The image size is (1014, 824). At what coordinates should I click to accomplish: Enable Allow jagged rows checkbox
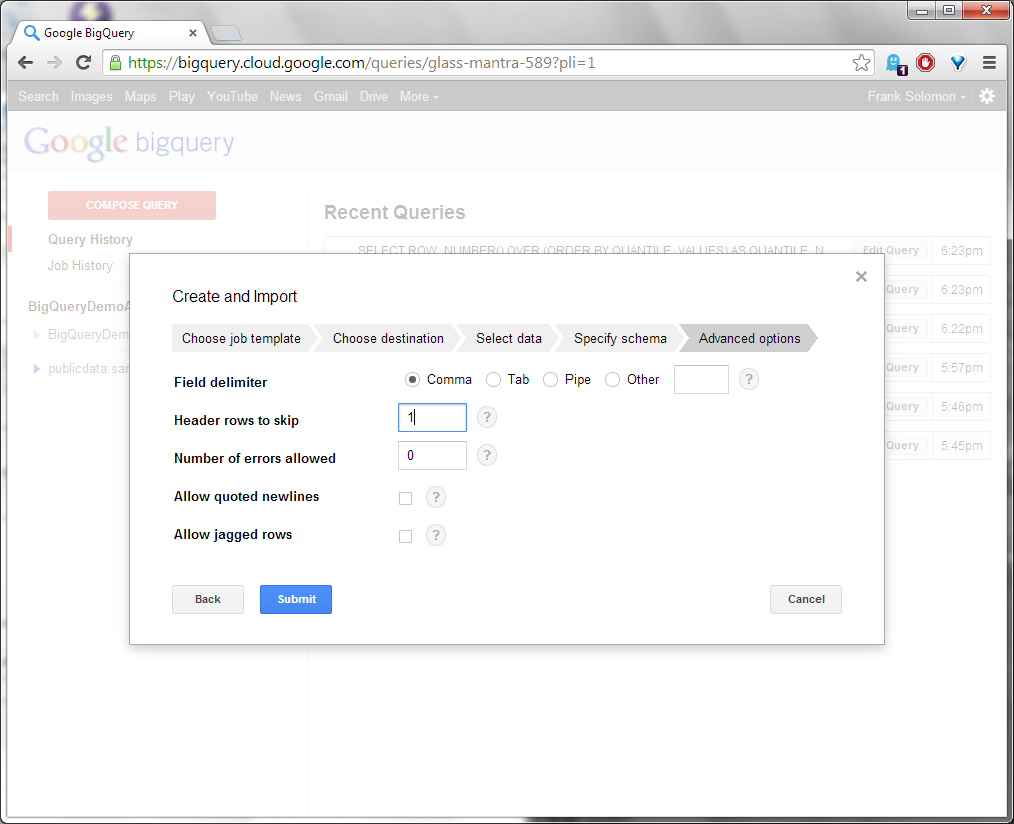click(x=405, y=536)
